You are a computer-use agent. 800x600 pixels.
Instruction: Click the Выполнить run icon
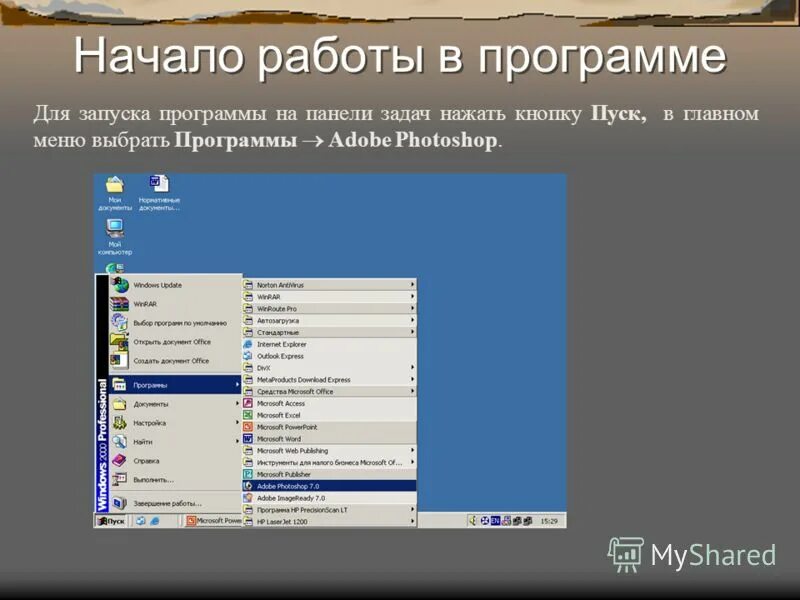click(x=119, y=480)
